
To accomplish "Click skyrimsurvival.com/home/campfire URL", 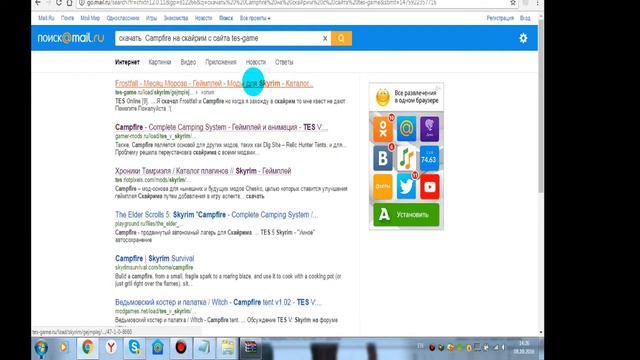I will click(x=154, y=267).
